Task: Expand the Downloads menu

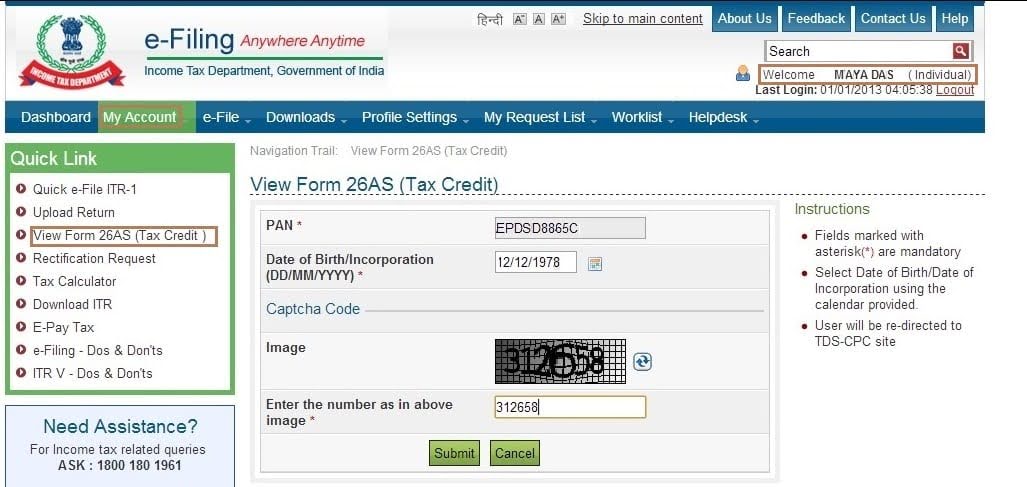Action: coord(306,118)
